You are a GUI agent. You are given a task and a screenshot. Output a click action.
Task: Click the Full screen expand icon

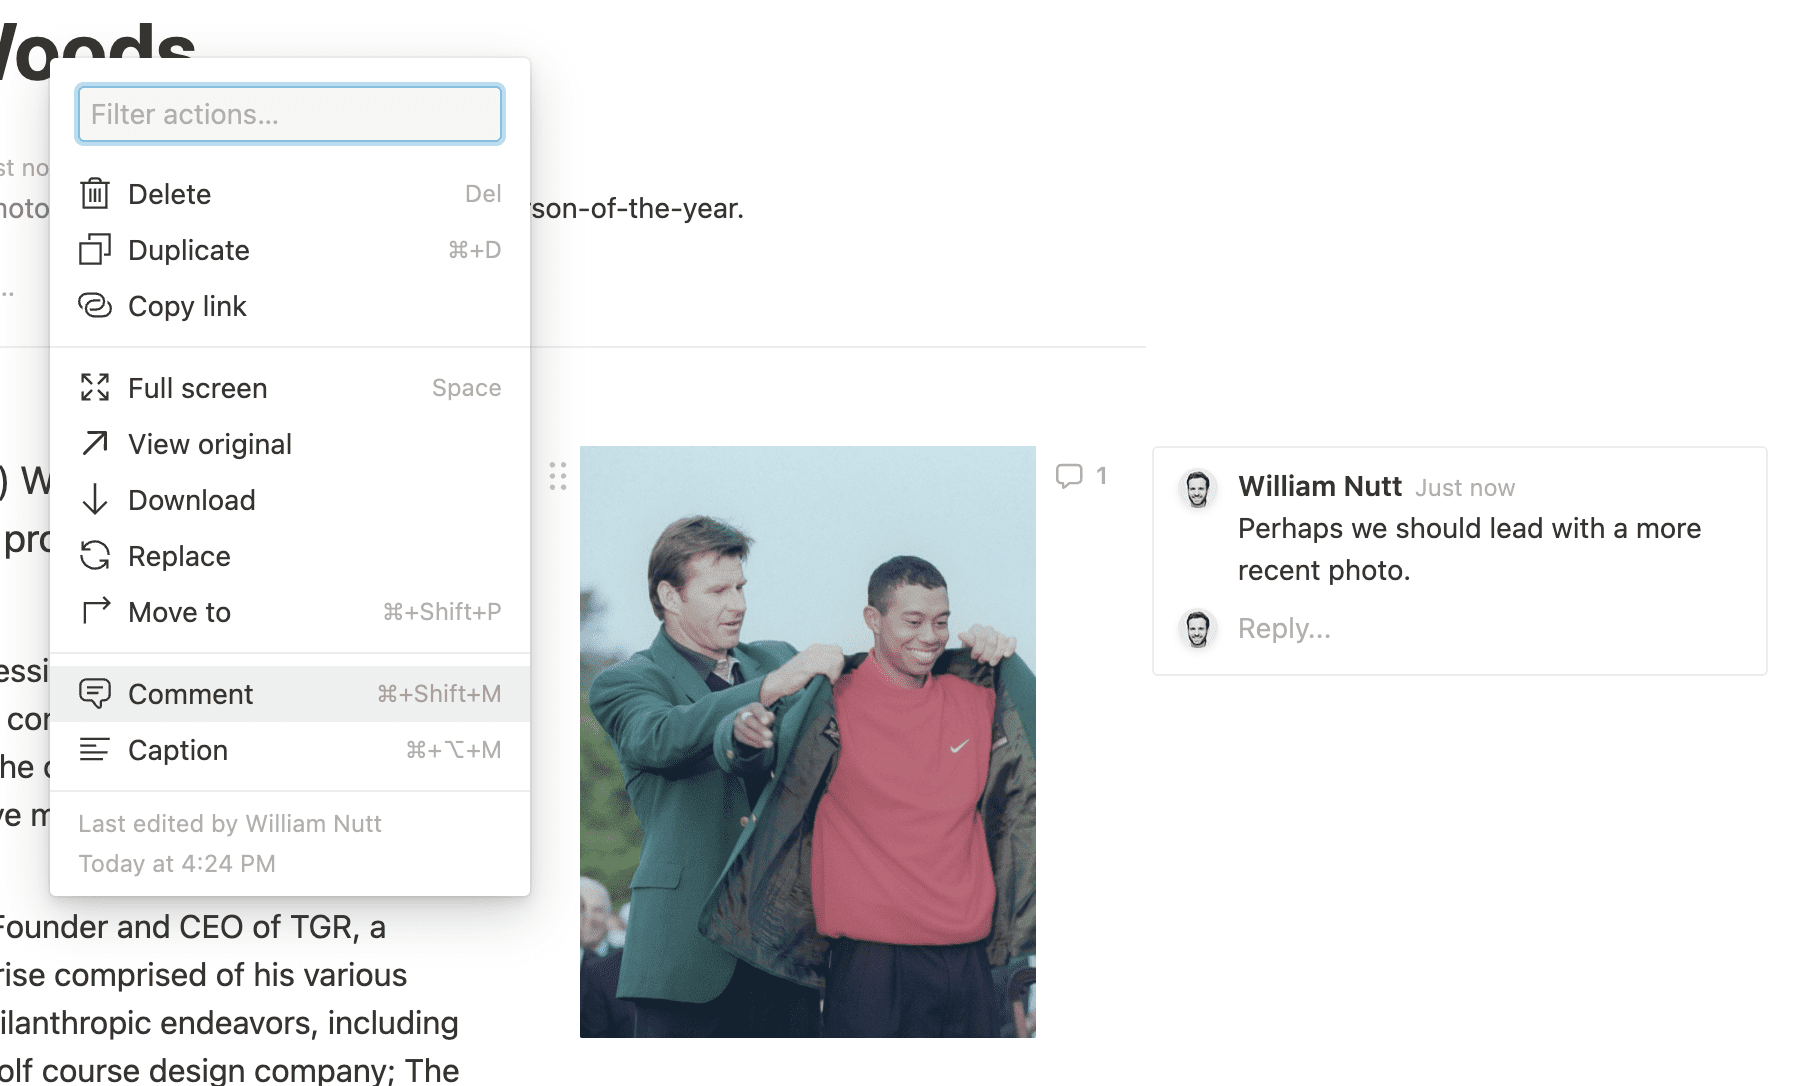(95, 387)
